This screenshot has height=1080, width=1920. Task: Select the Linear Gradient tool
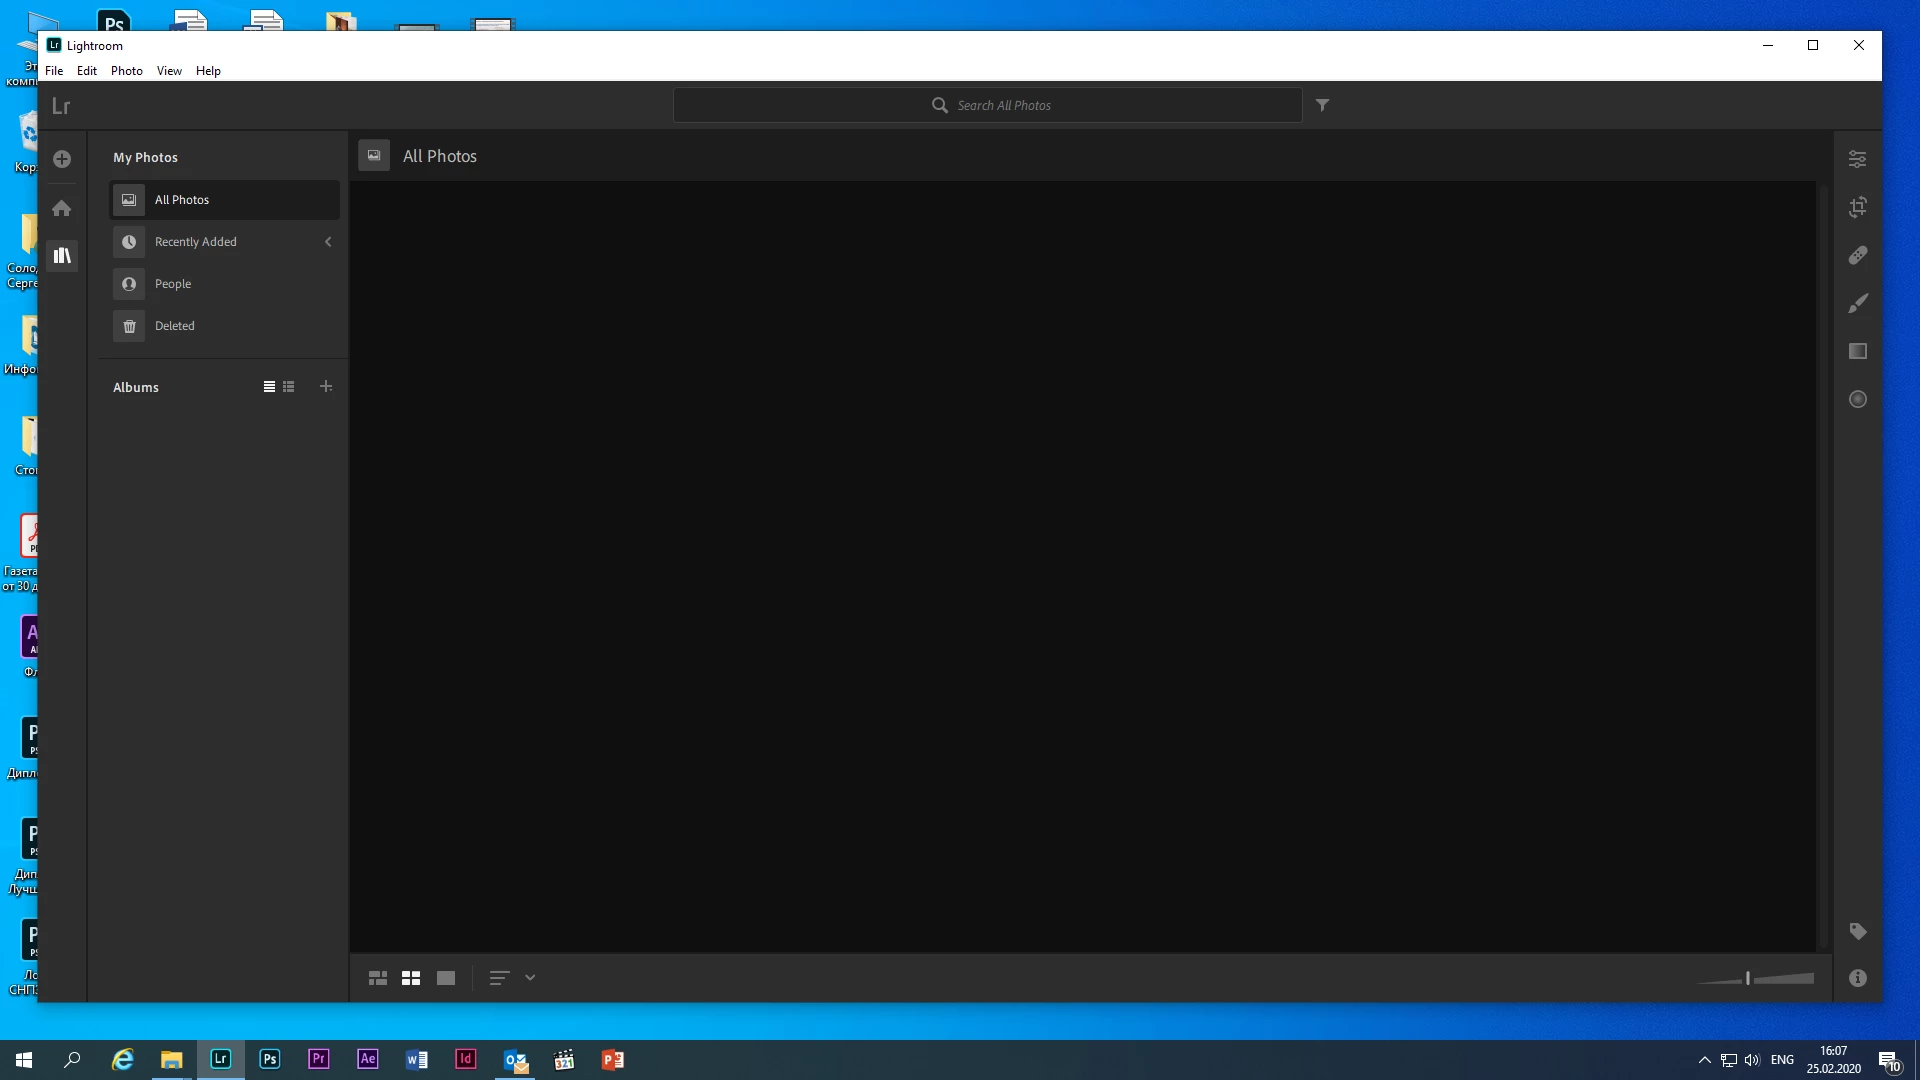[x=1857, y=352]
